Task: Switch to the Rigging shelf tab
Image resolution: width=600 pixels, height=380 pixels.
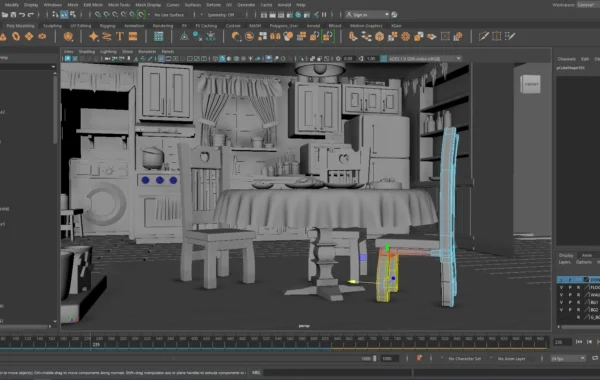Action: point(108,26)
